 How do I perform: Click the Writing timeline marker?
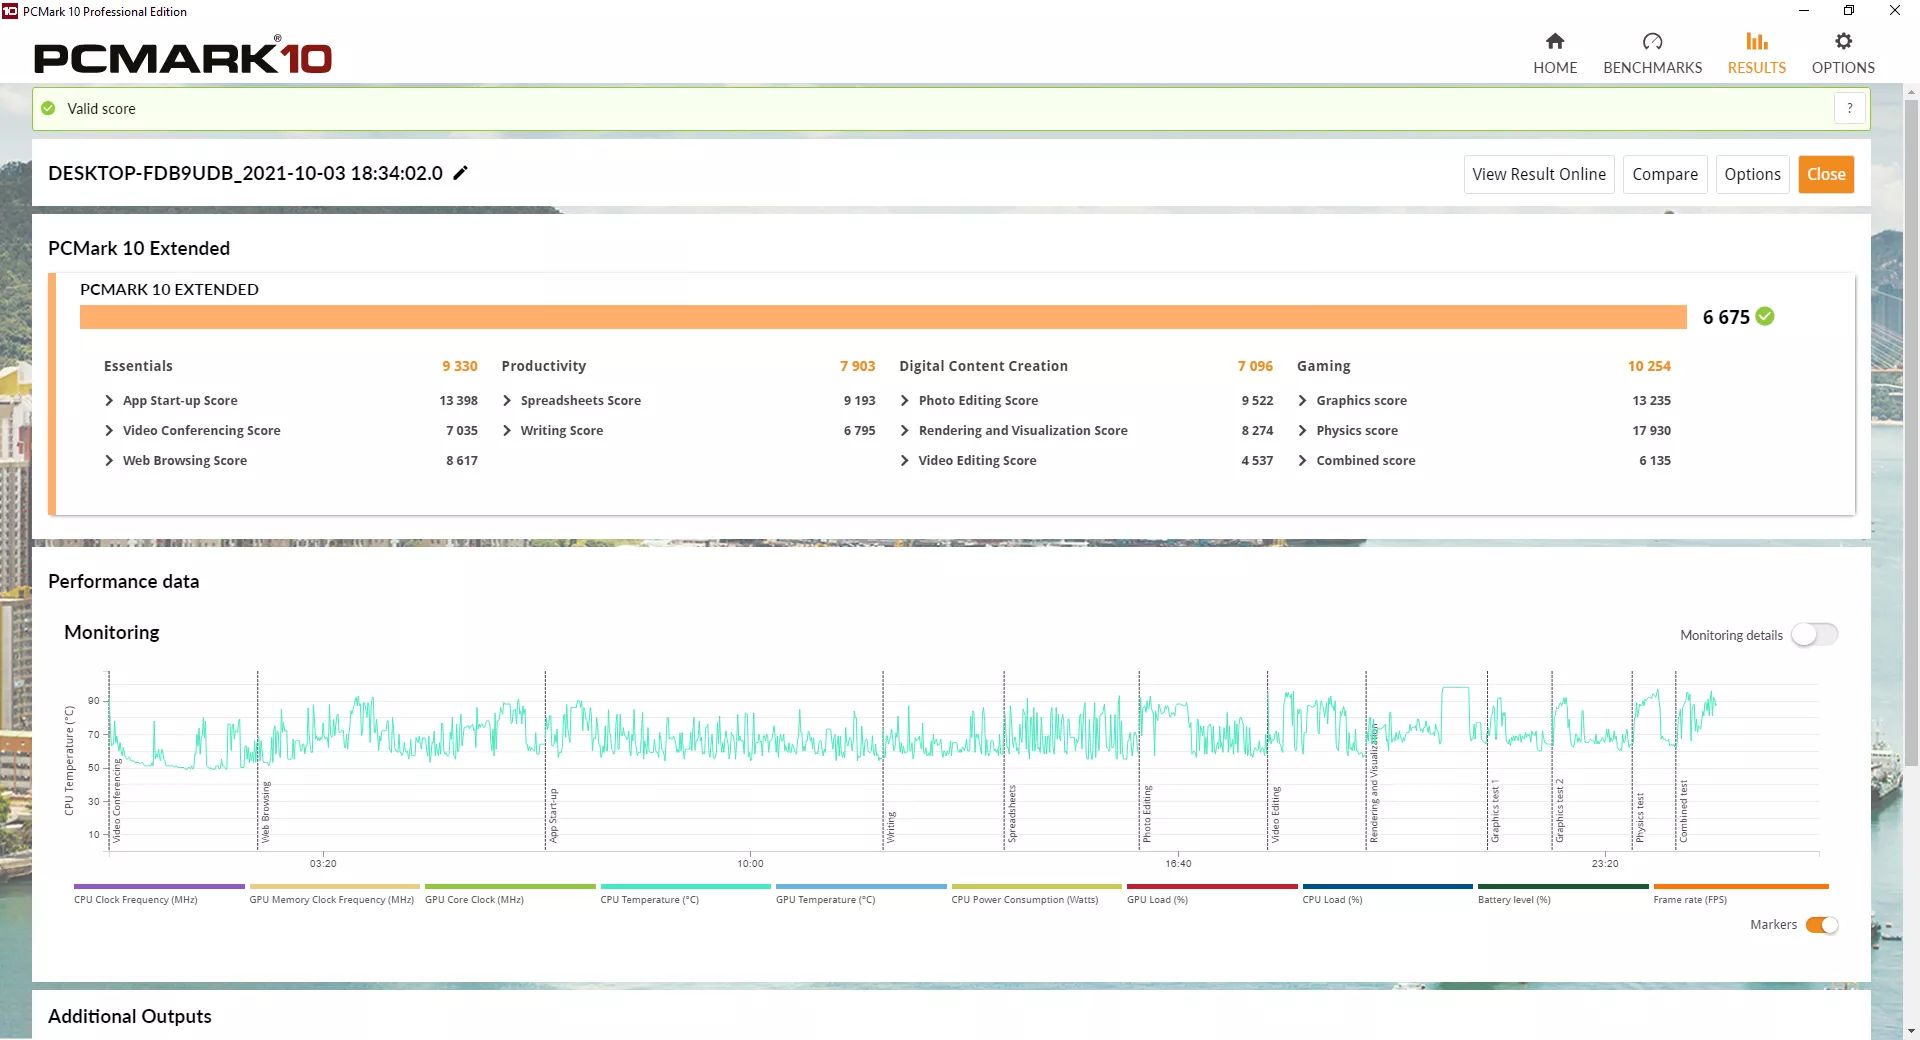point(891,827)
